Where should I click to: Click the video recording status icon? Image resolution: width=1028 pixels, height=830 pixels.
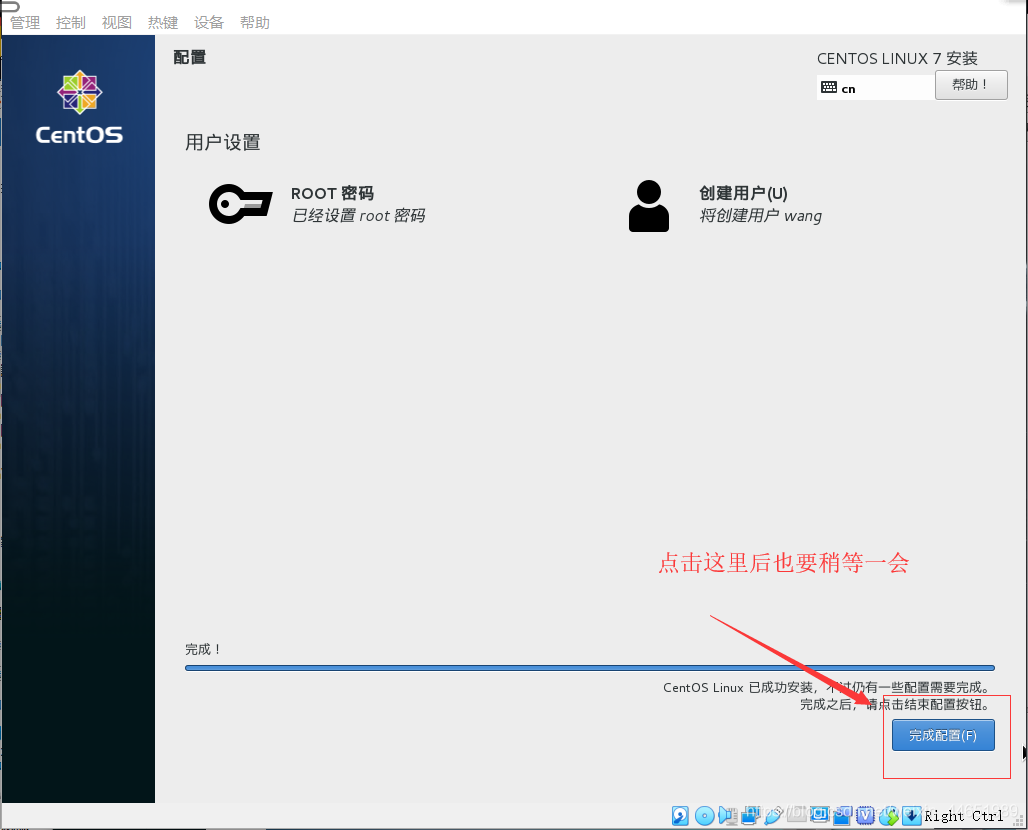[x=842, y=816]
